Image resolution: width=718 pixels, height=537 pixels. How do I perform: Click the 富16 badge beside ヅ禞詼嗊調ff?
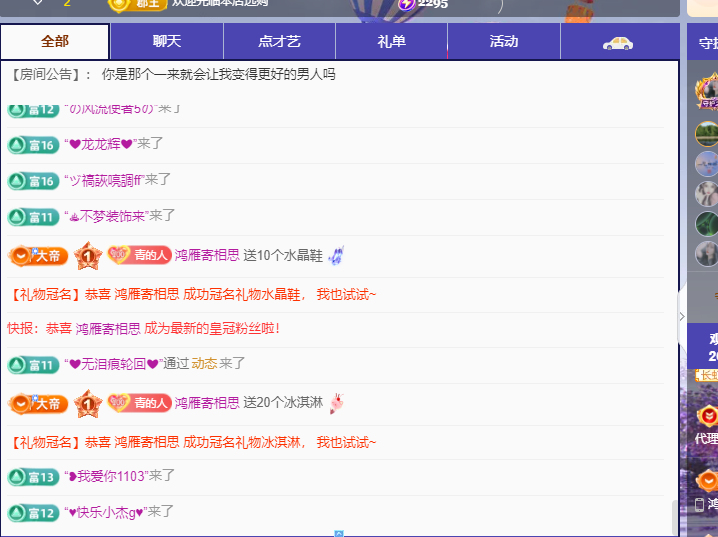(33, 181)
